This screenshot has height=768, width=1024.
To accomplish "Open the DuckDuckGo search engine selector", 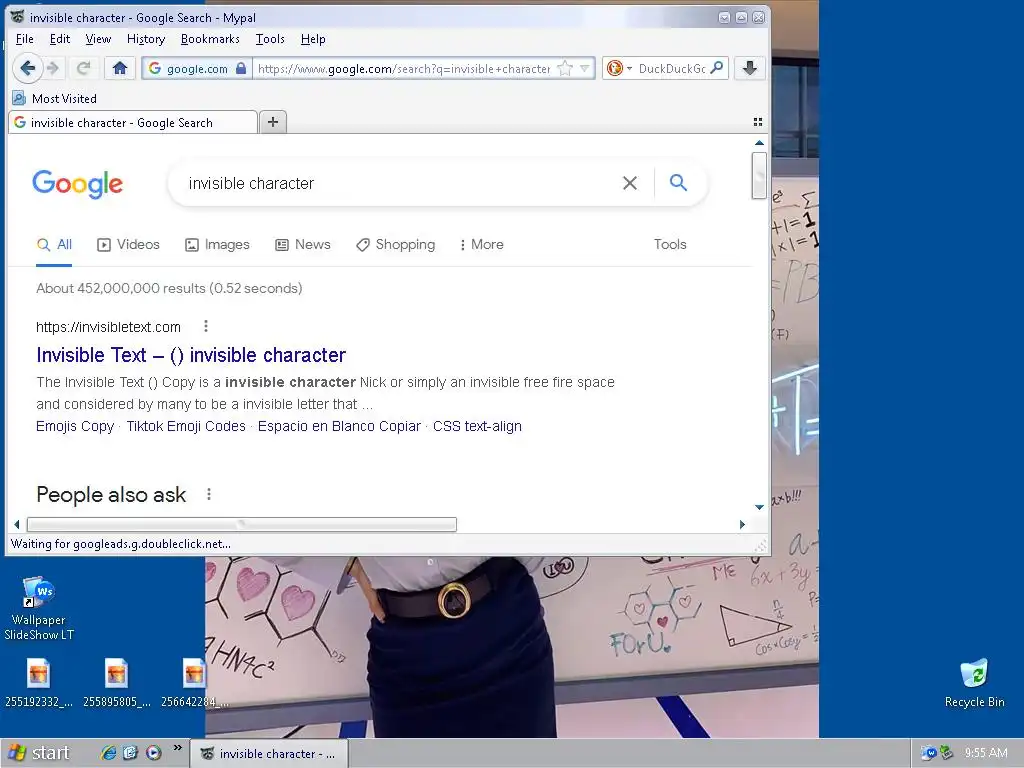I will (x=618, y=69).
